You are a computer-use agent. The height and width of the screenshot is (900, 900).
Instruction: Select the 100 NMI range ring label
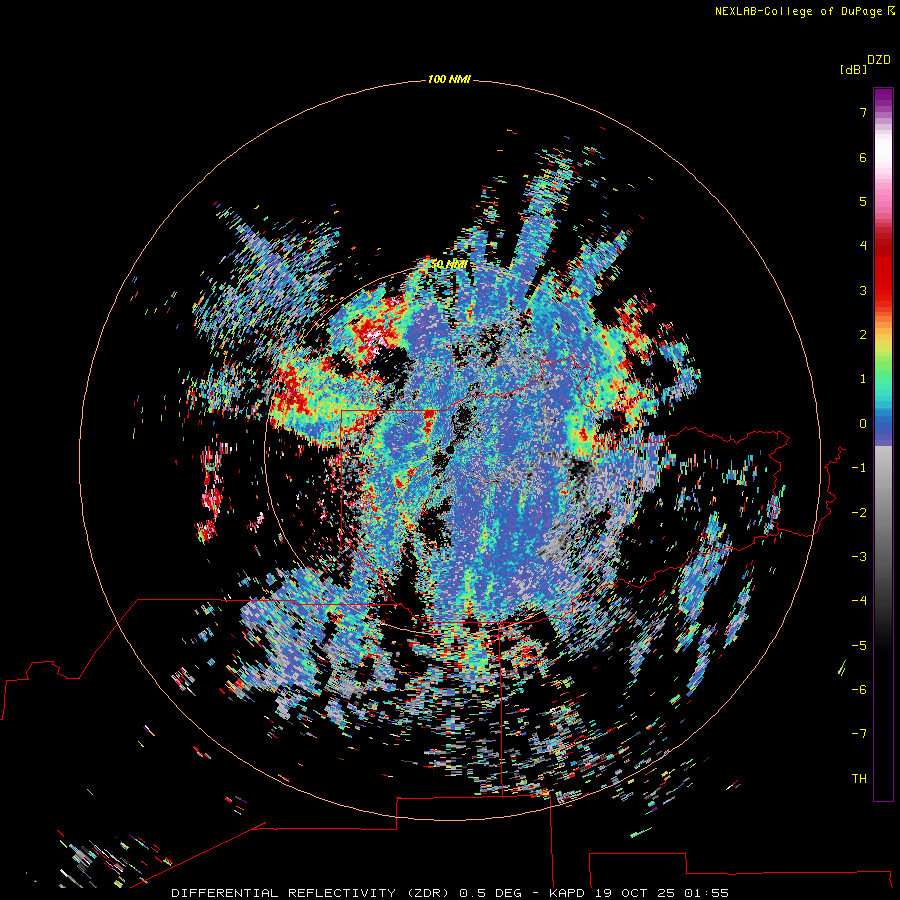[x=449, y=79]
